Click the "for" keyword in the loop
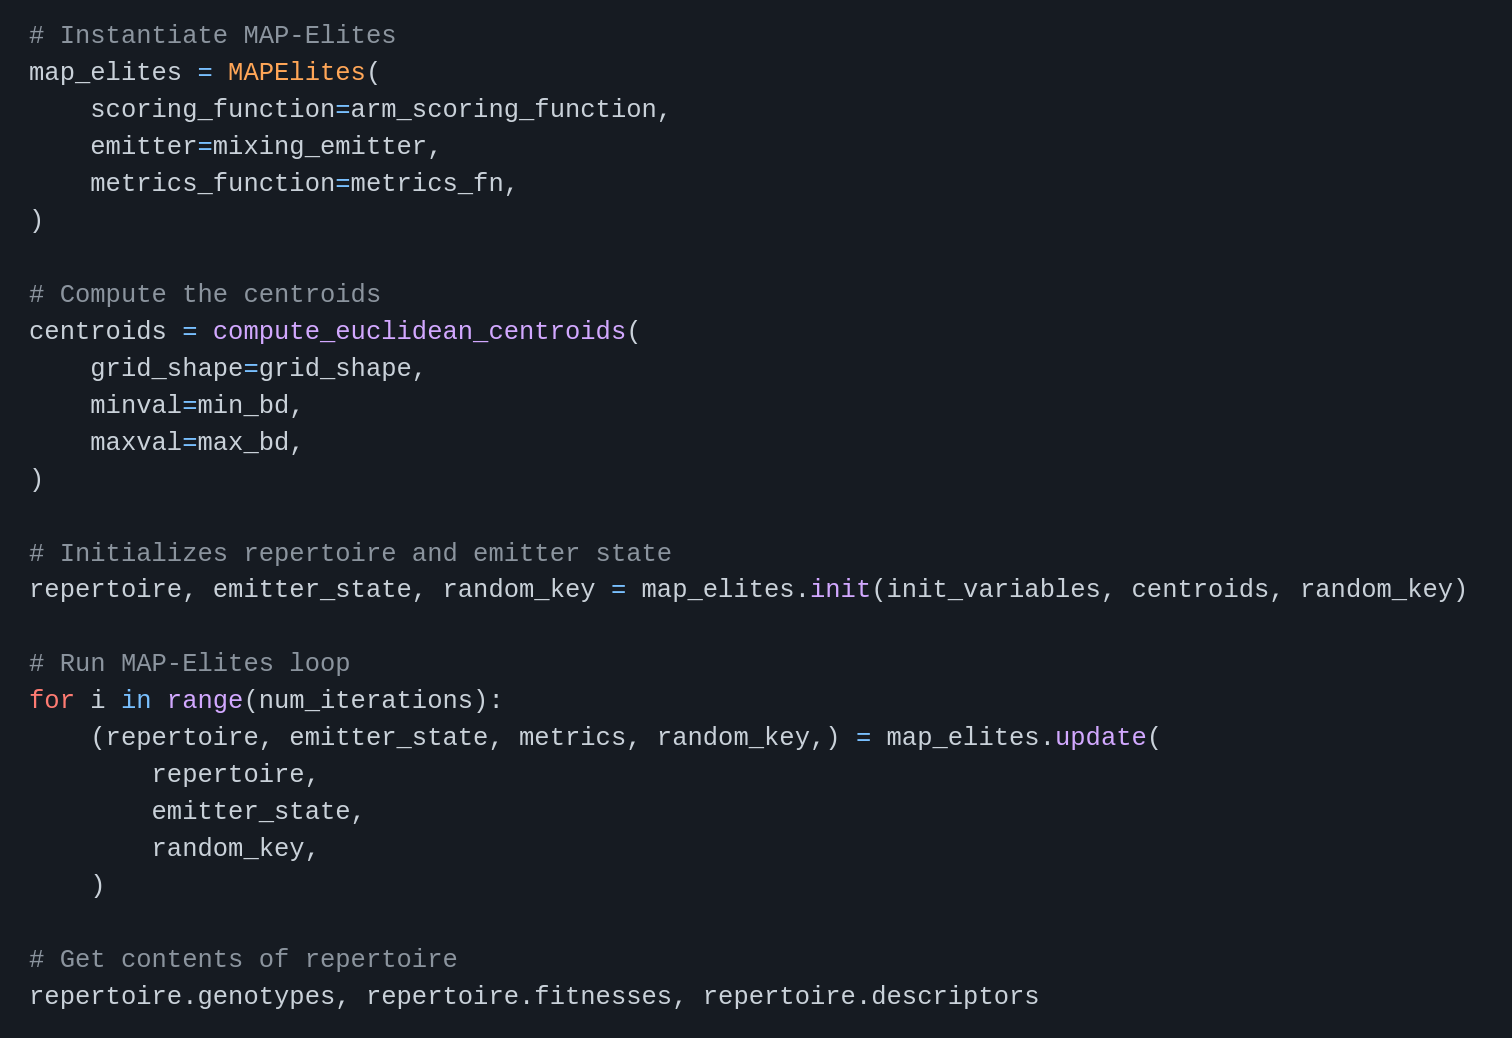 point(51,701)
